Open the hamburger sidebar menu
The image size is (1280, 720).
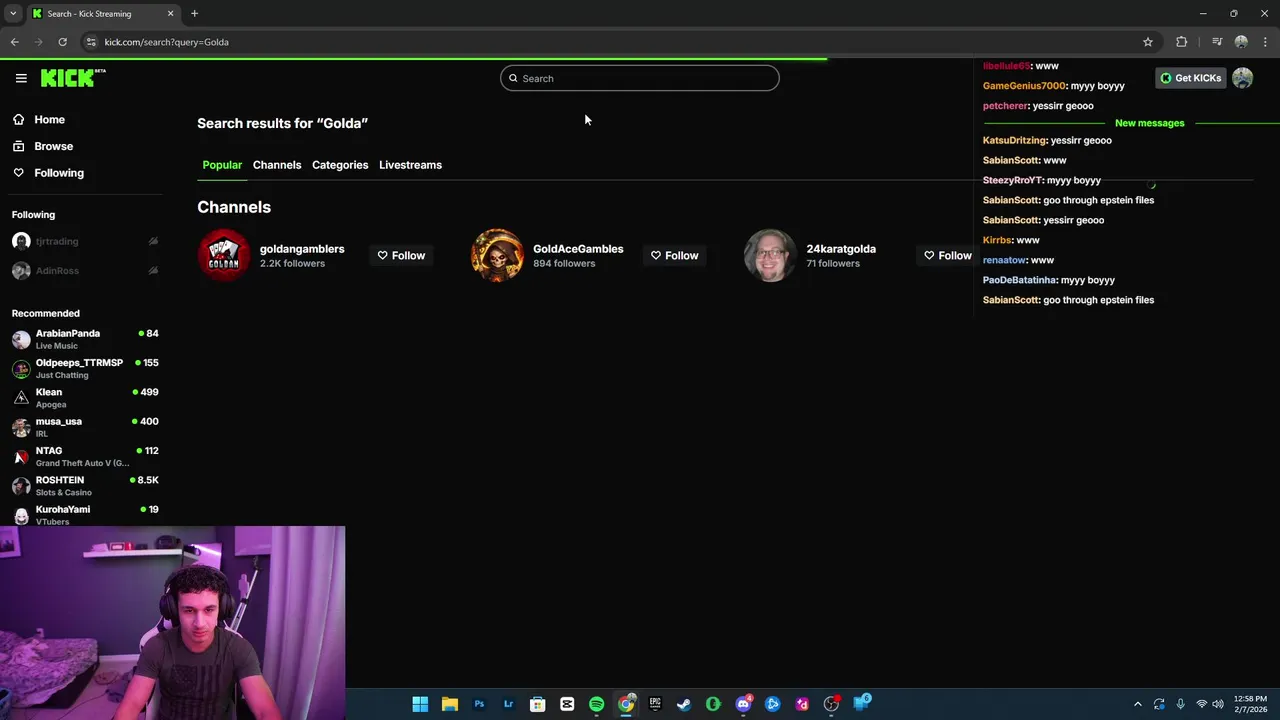(x=21, y=78)
